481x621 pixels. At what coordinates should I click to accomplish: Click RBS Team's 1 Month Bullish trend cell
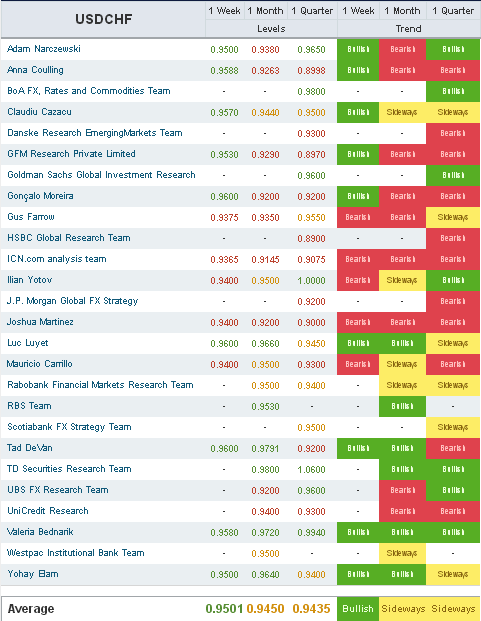402,406
